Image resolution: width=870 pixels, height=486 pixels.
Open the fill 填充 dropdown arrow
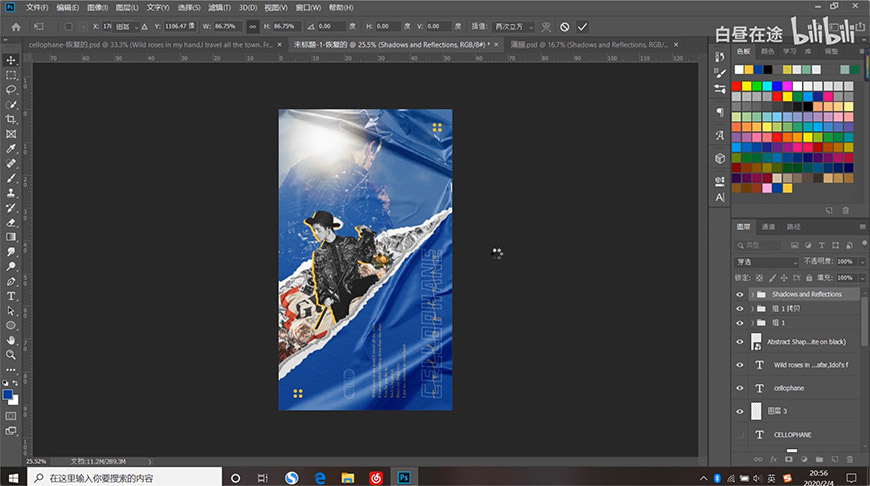pyautogui.click(x=862, y=277)
